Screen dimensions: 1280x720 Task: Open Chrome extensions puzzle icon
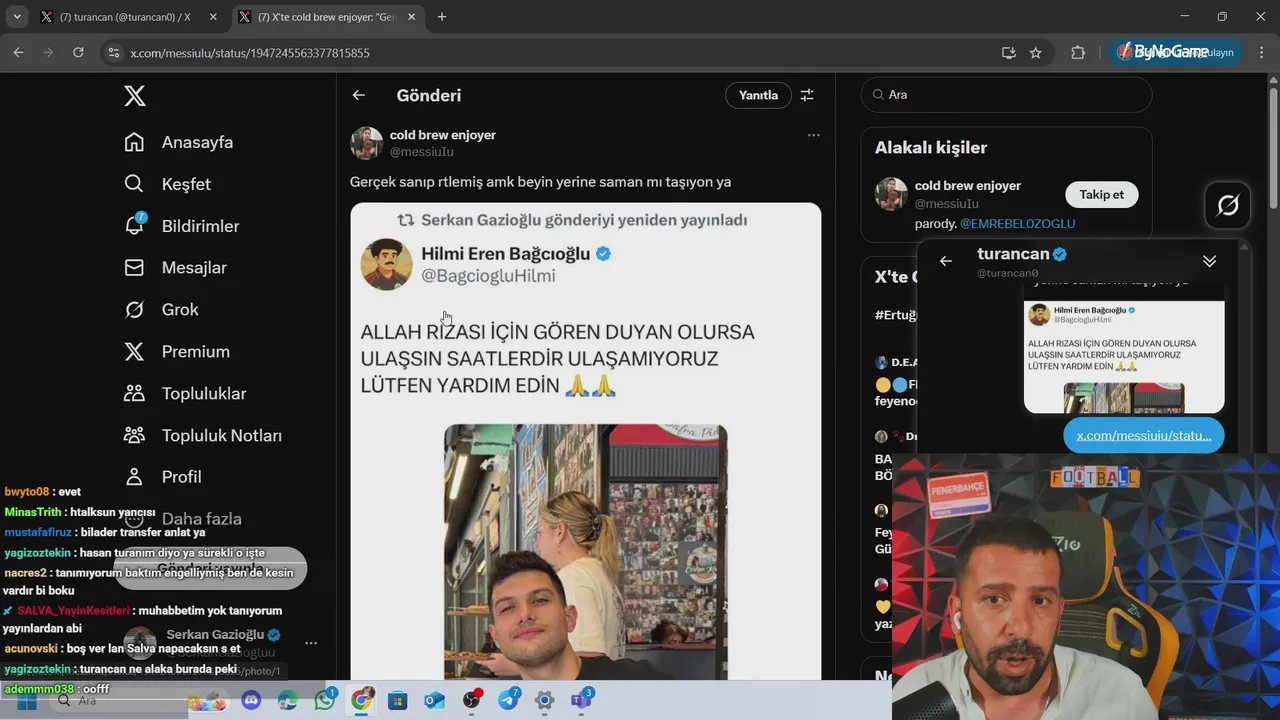(x=1078, y=53)
